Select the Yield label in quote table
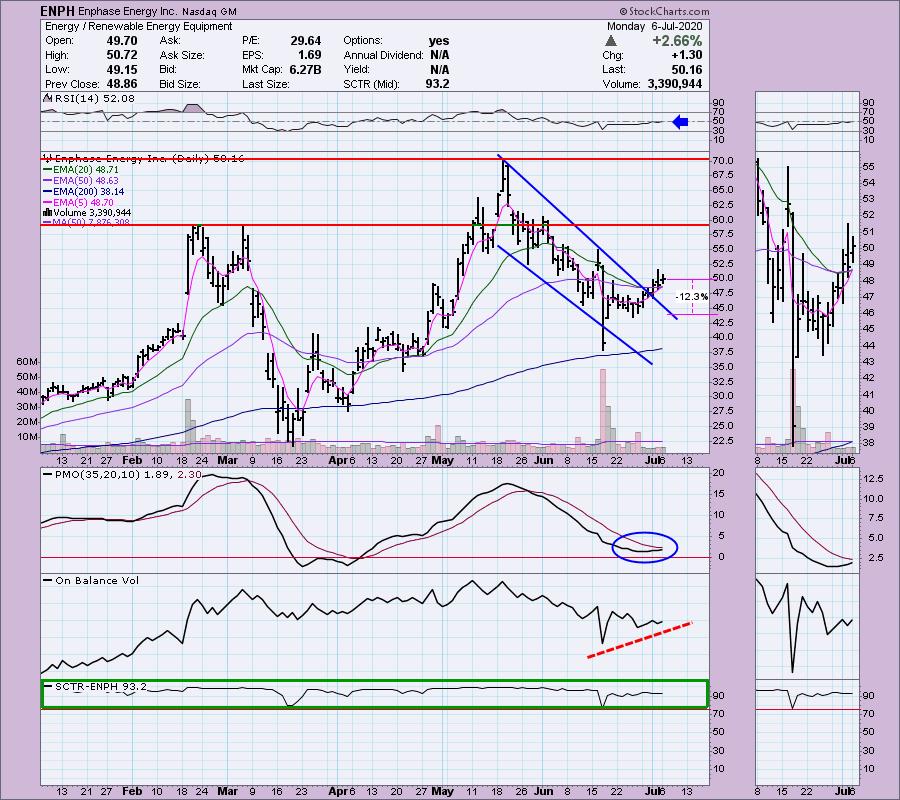The image size is (900, 800). (356, 69)
